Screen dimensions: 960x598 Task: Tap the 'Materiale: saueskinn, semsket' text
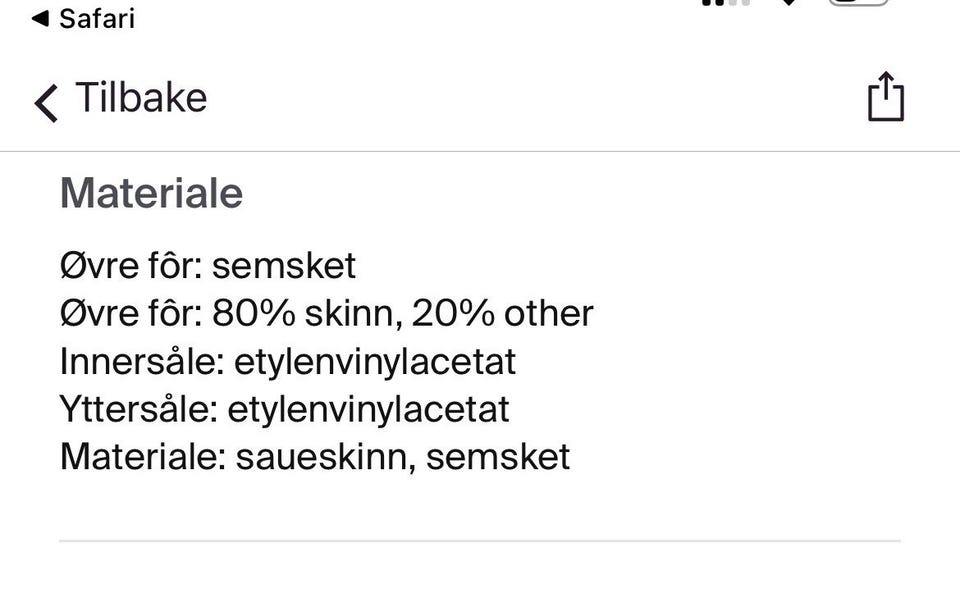[x=315, y=456]
